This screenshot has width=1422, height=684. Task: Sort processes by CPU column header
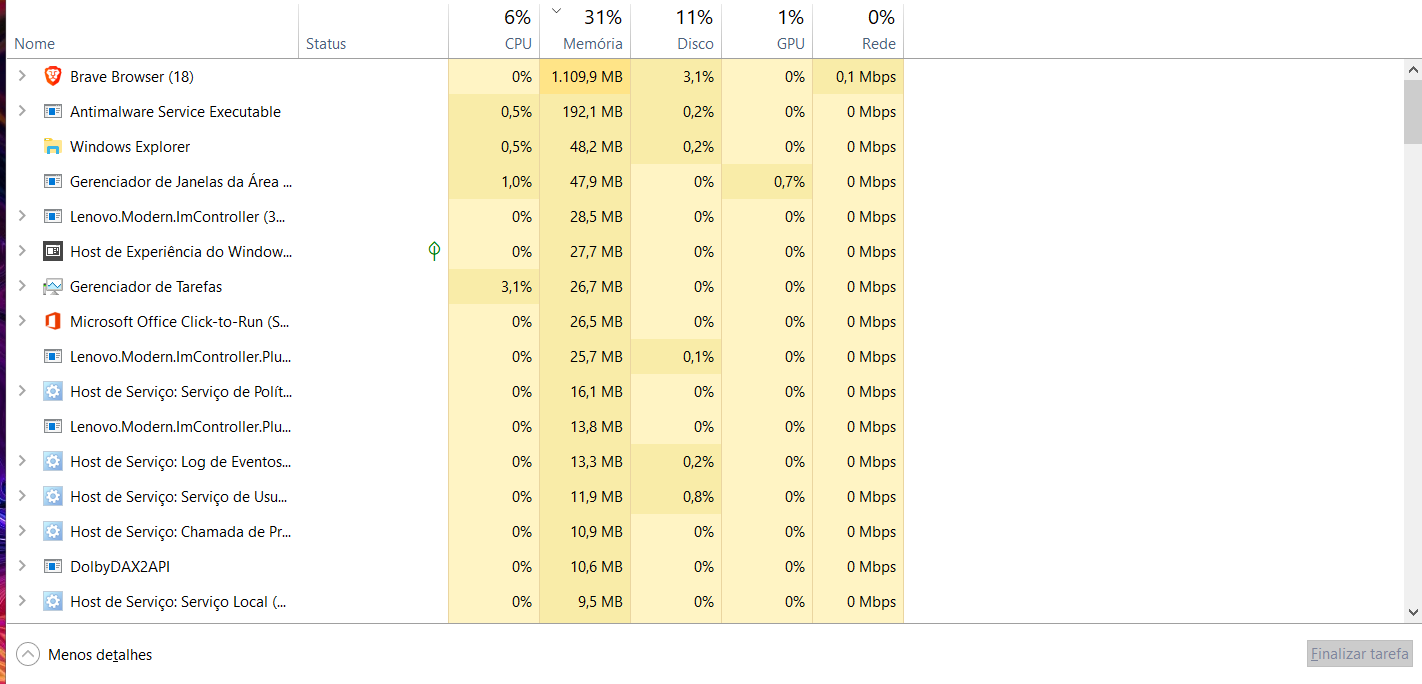pos(494,30)
